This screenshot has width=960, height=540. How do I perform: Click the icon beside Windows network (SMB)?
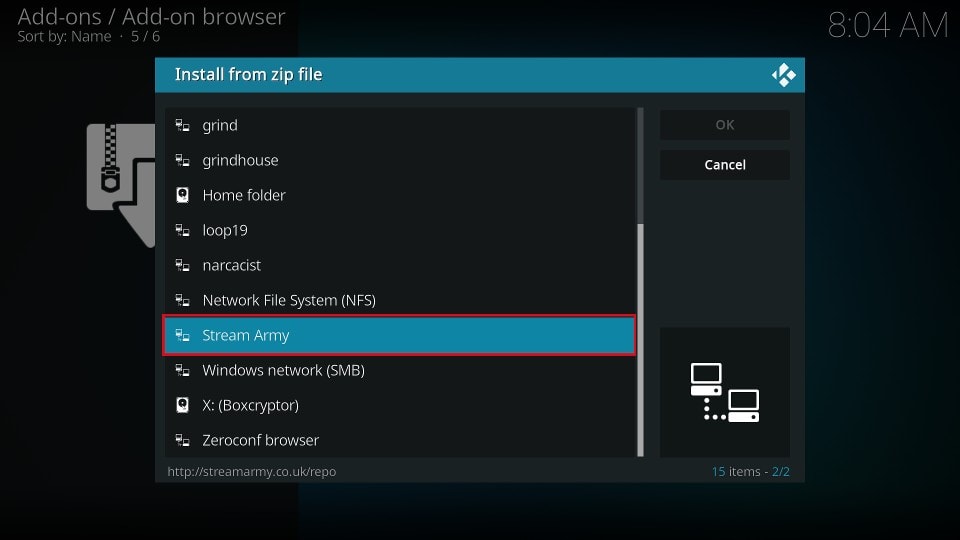click(182, 370)
